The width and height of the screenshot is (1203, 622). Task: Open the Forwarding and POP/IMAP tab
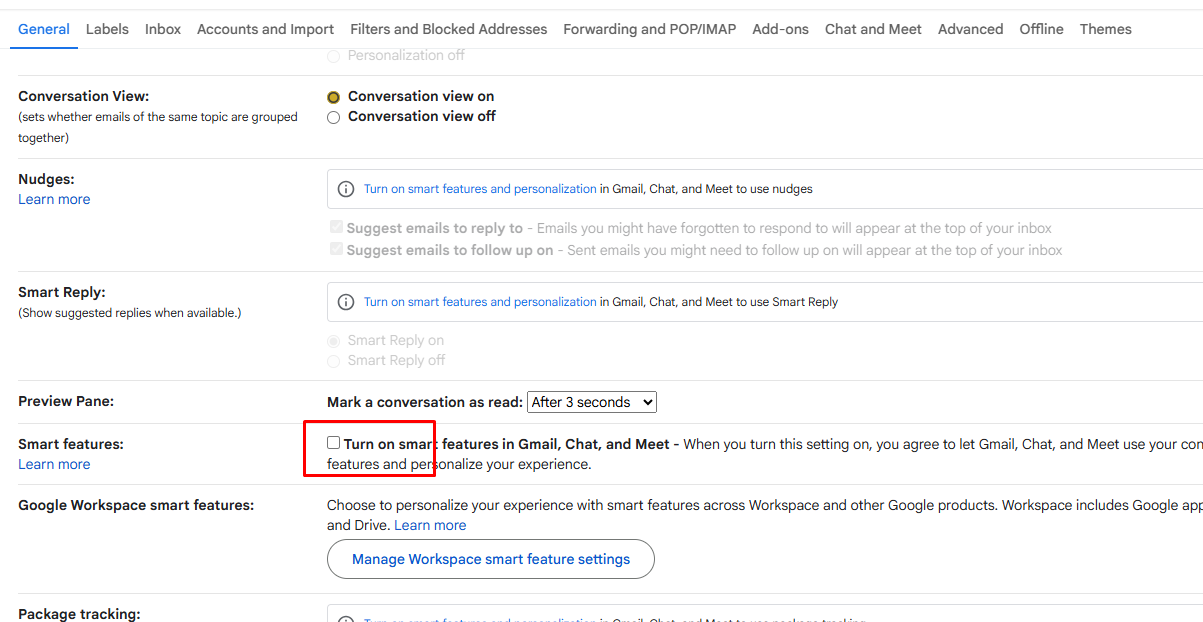(649, 29)
